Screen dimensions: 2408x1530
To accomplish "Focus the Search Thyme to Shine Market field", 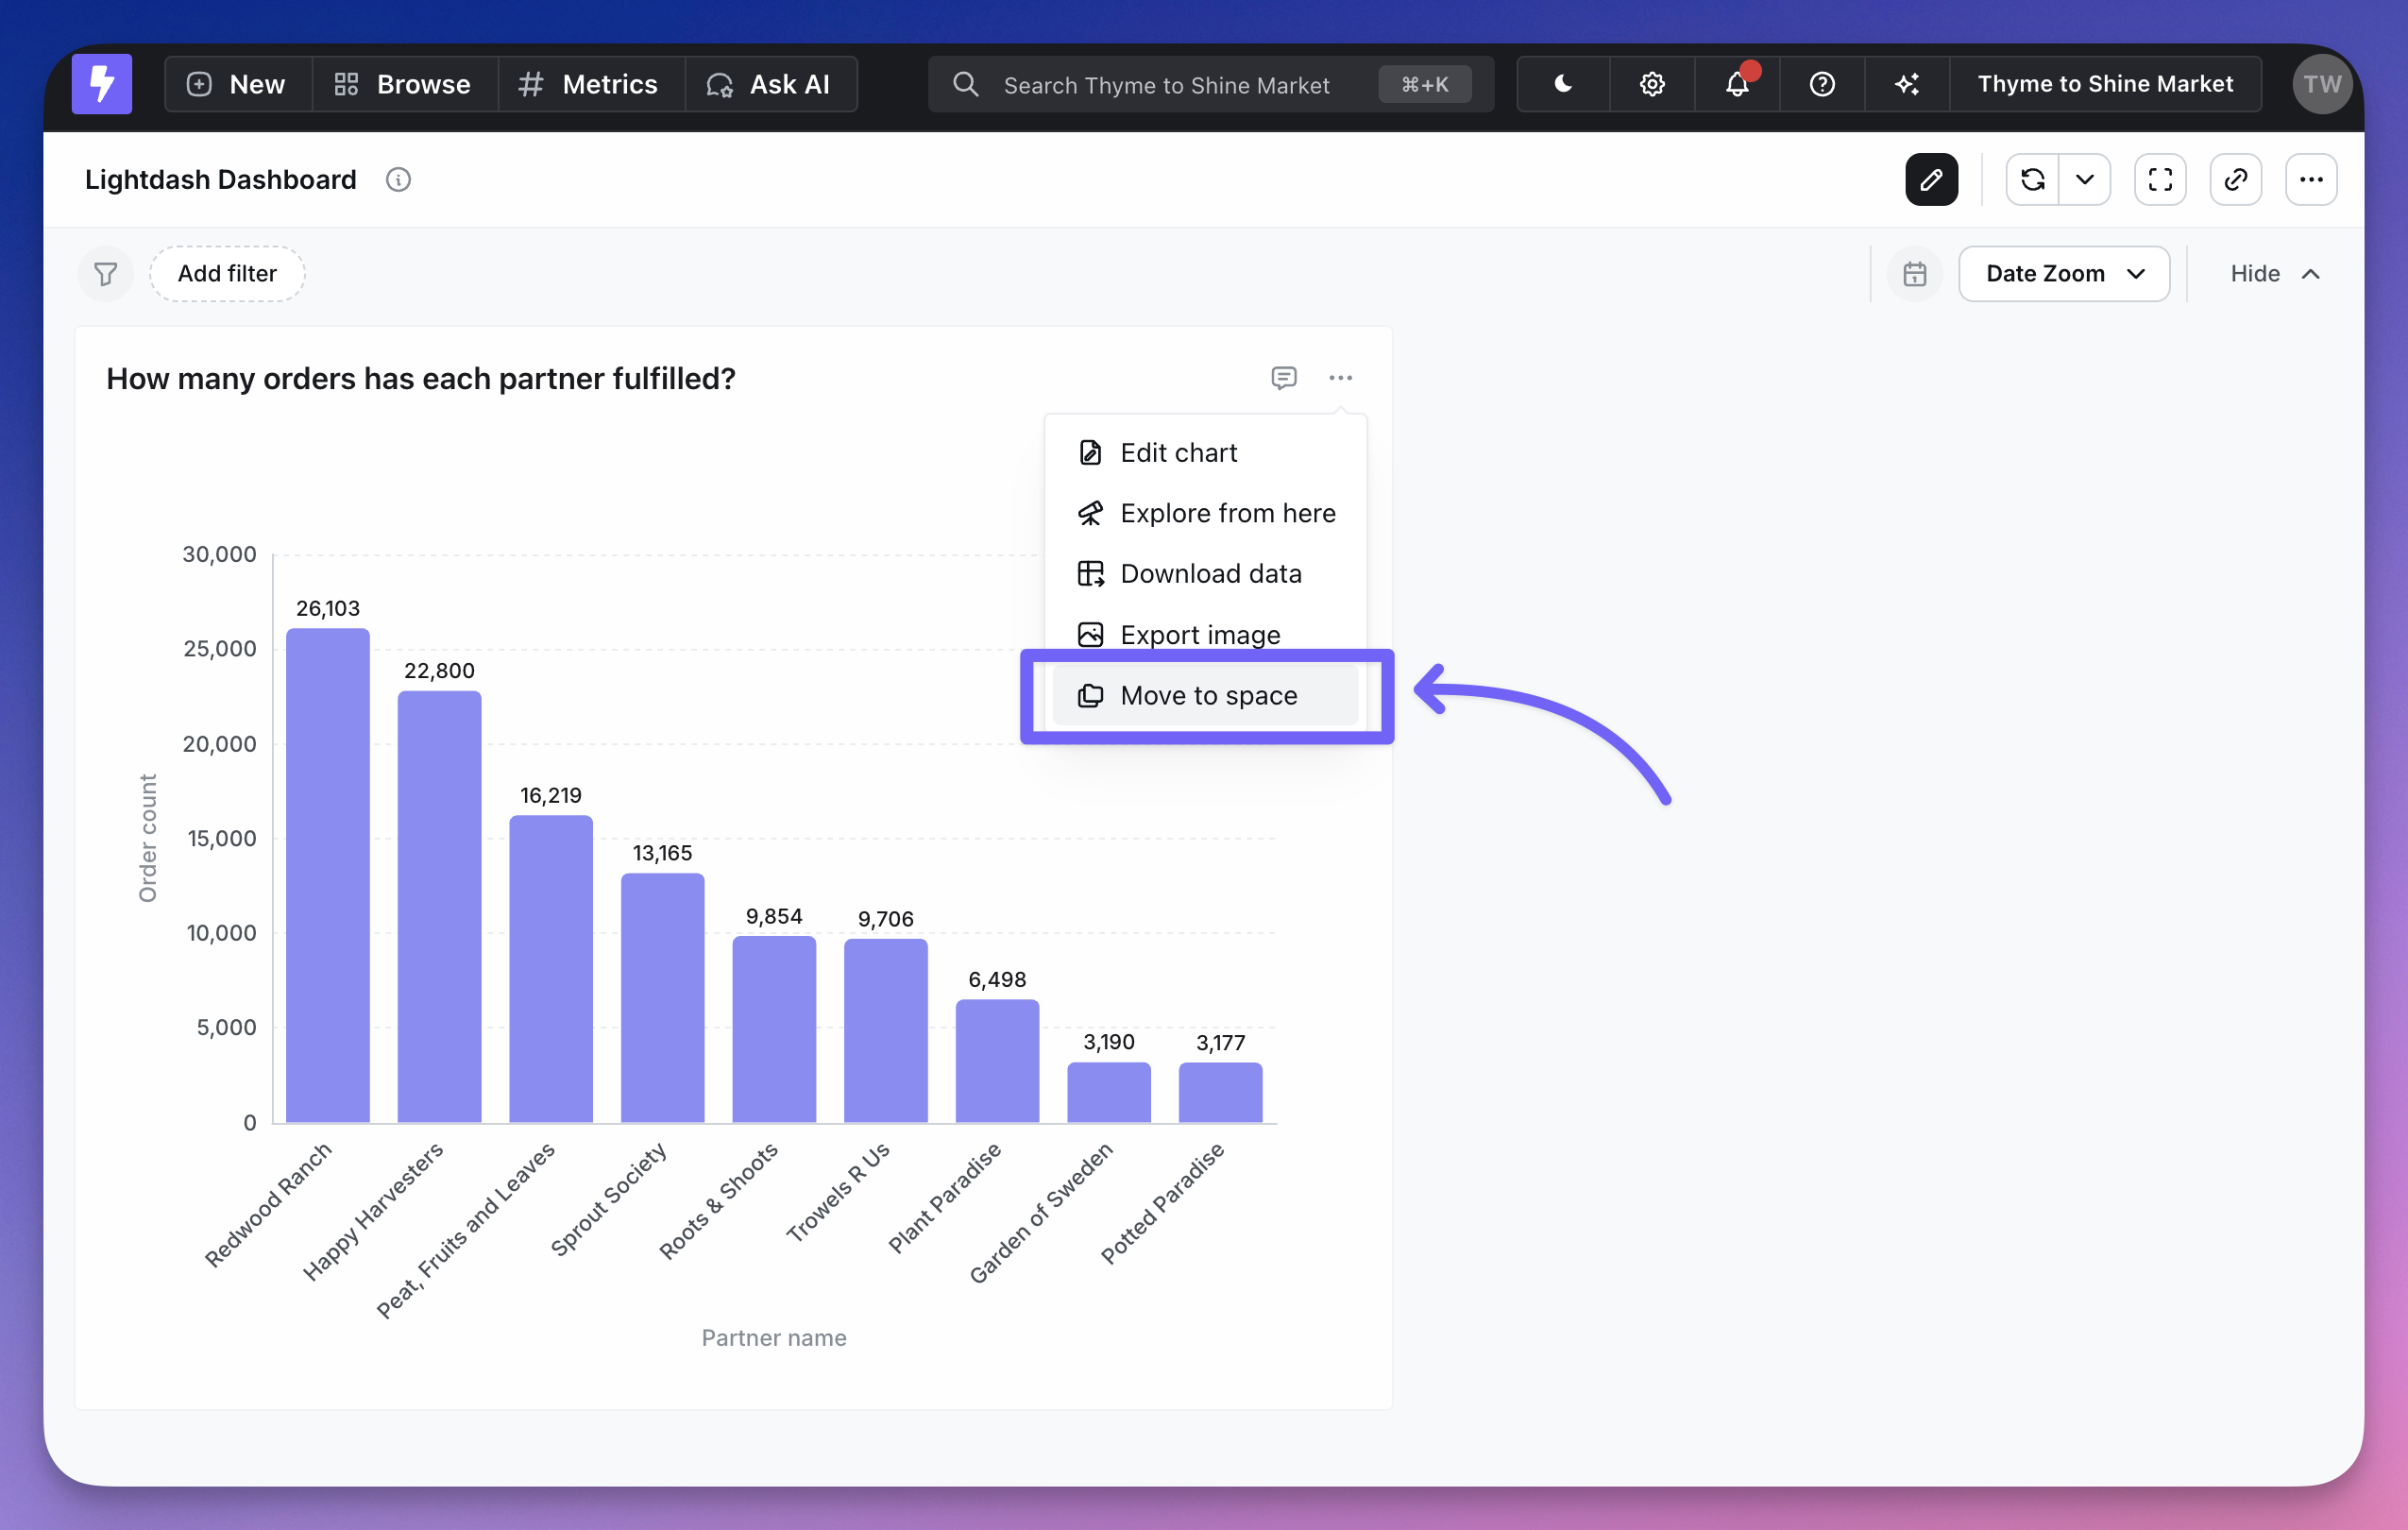I will [x=1166, y=85].
